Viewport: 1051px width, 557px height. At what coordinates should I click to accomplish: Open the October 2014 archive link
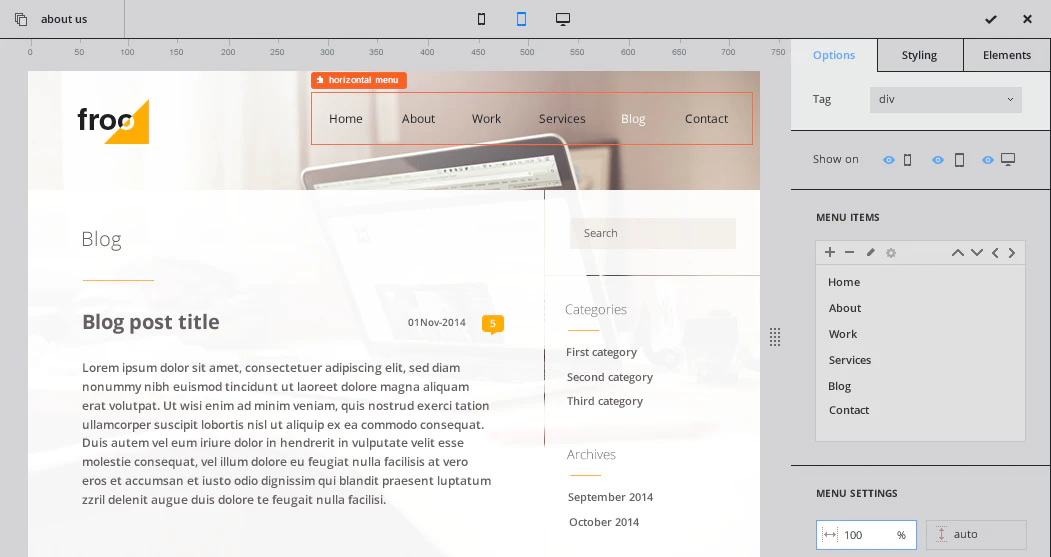pos(604,522)
